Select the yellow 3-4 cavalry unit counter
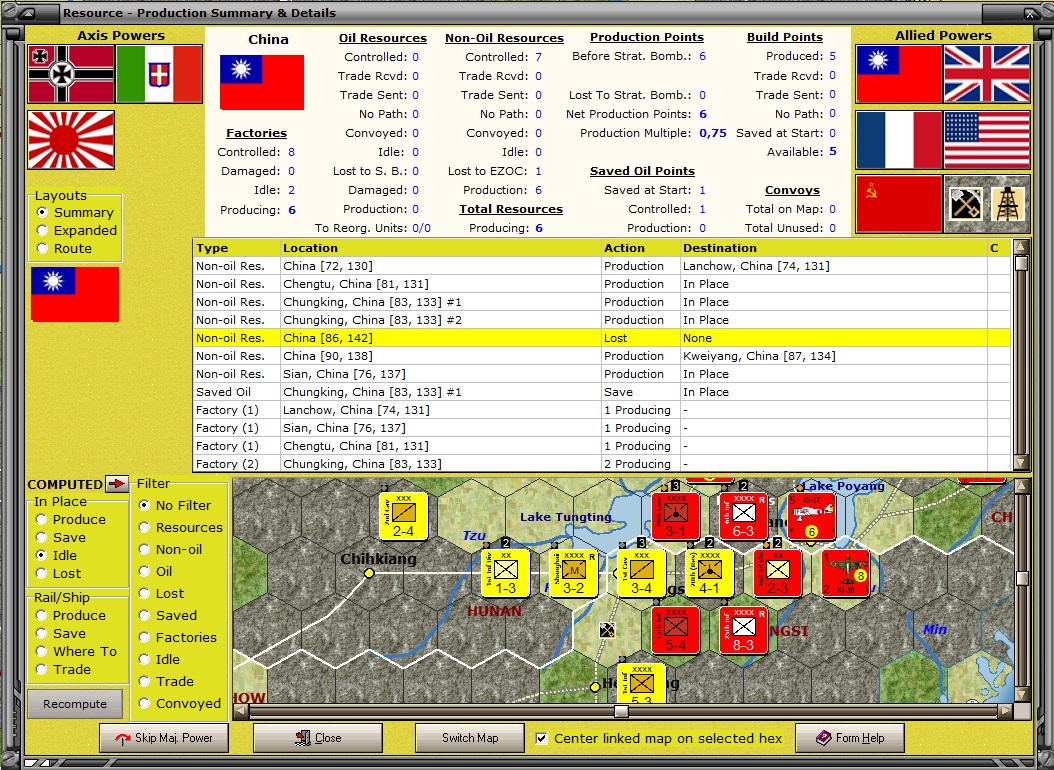This screenshot has height=770, width=1054. 641,573
